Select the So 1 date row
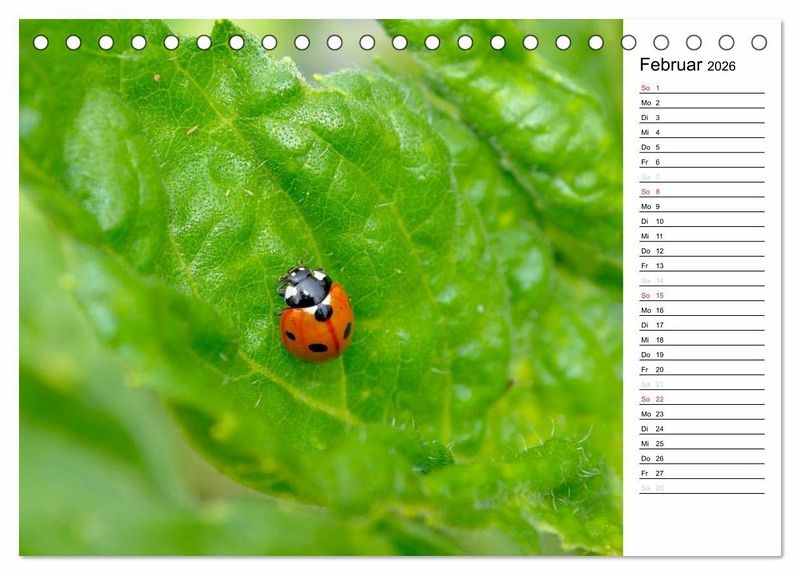The image size is (800, 575). [702, 88]
